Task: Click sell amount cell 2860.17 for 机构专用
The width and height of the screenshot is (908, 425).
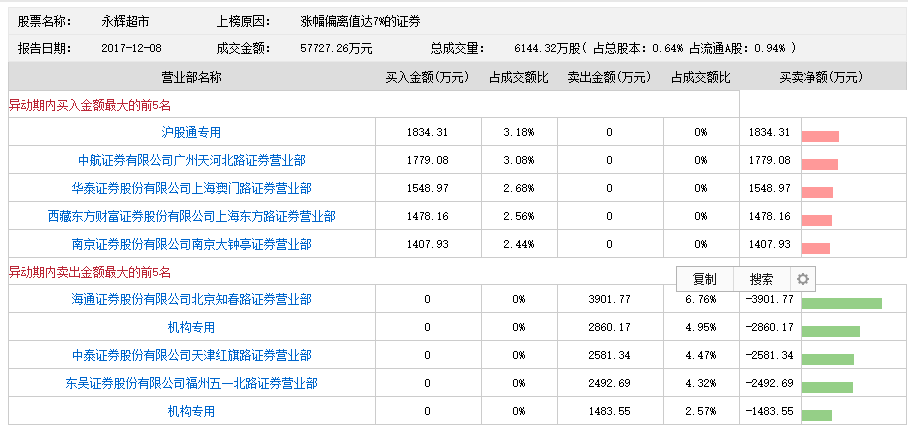Action: pyautogui.click(x=609, y=327)
